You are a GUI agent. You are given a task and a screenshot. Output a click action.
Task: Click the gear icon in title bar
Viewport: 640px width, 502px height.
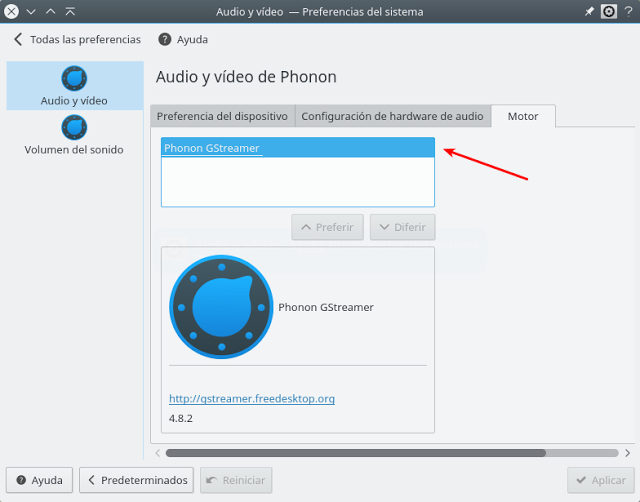(x=609, y=11)
